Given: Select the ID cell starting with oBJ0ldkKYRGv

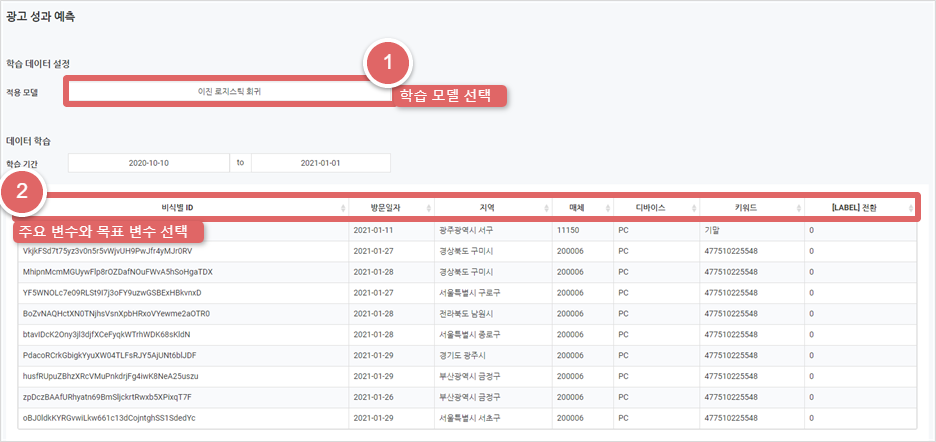Looking at the screenshot, I should click(x=183, y=418).
